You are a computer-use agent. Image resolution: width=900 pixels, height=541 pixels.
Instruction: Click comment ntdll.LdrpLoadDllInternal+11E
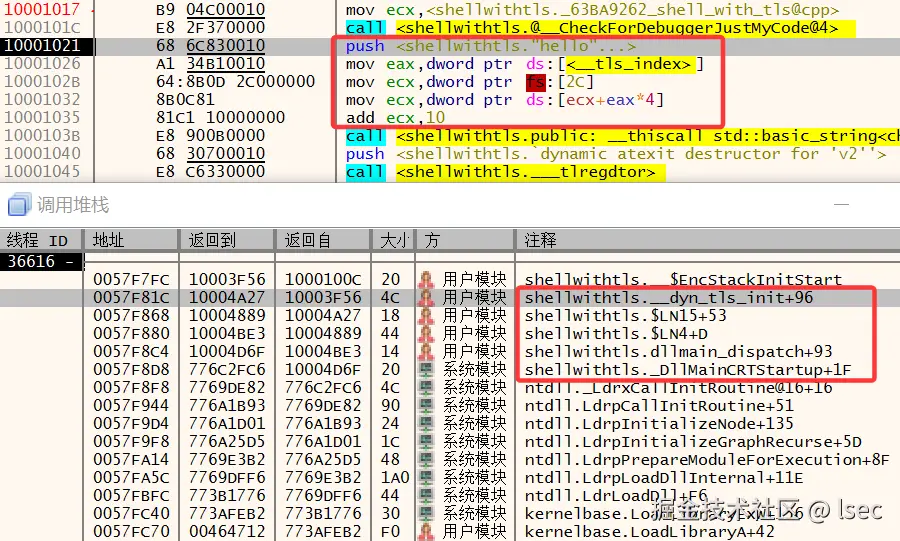point(664,478)
